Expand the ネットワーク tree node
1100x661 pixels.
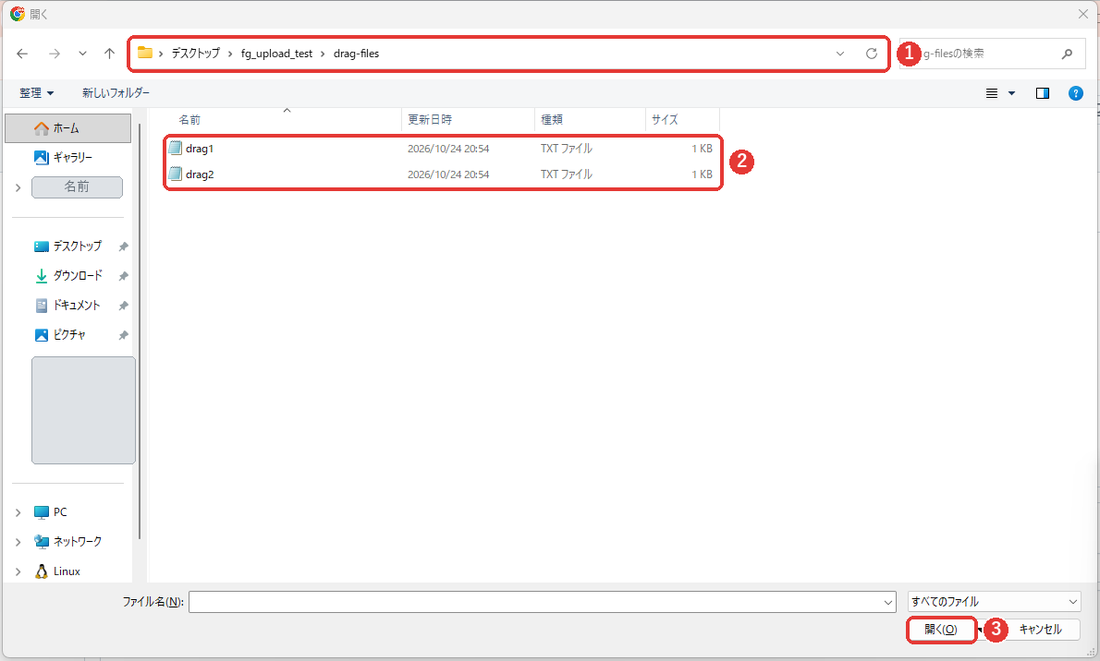pos(18,542)
